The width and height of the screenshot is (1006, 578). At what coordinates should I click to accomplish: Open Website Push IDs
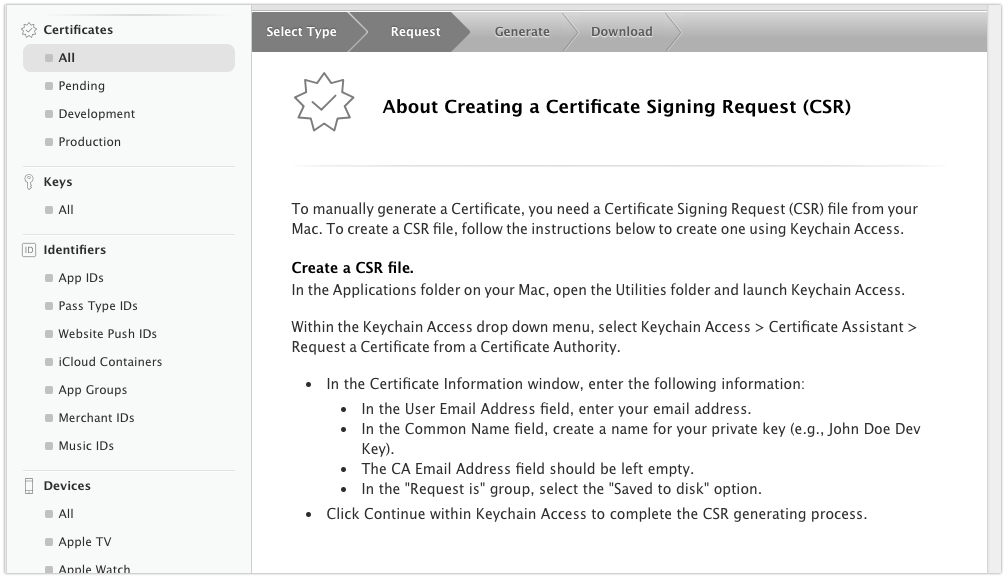coord(108,334)
